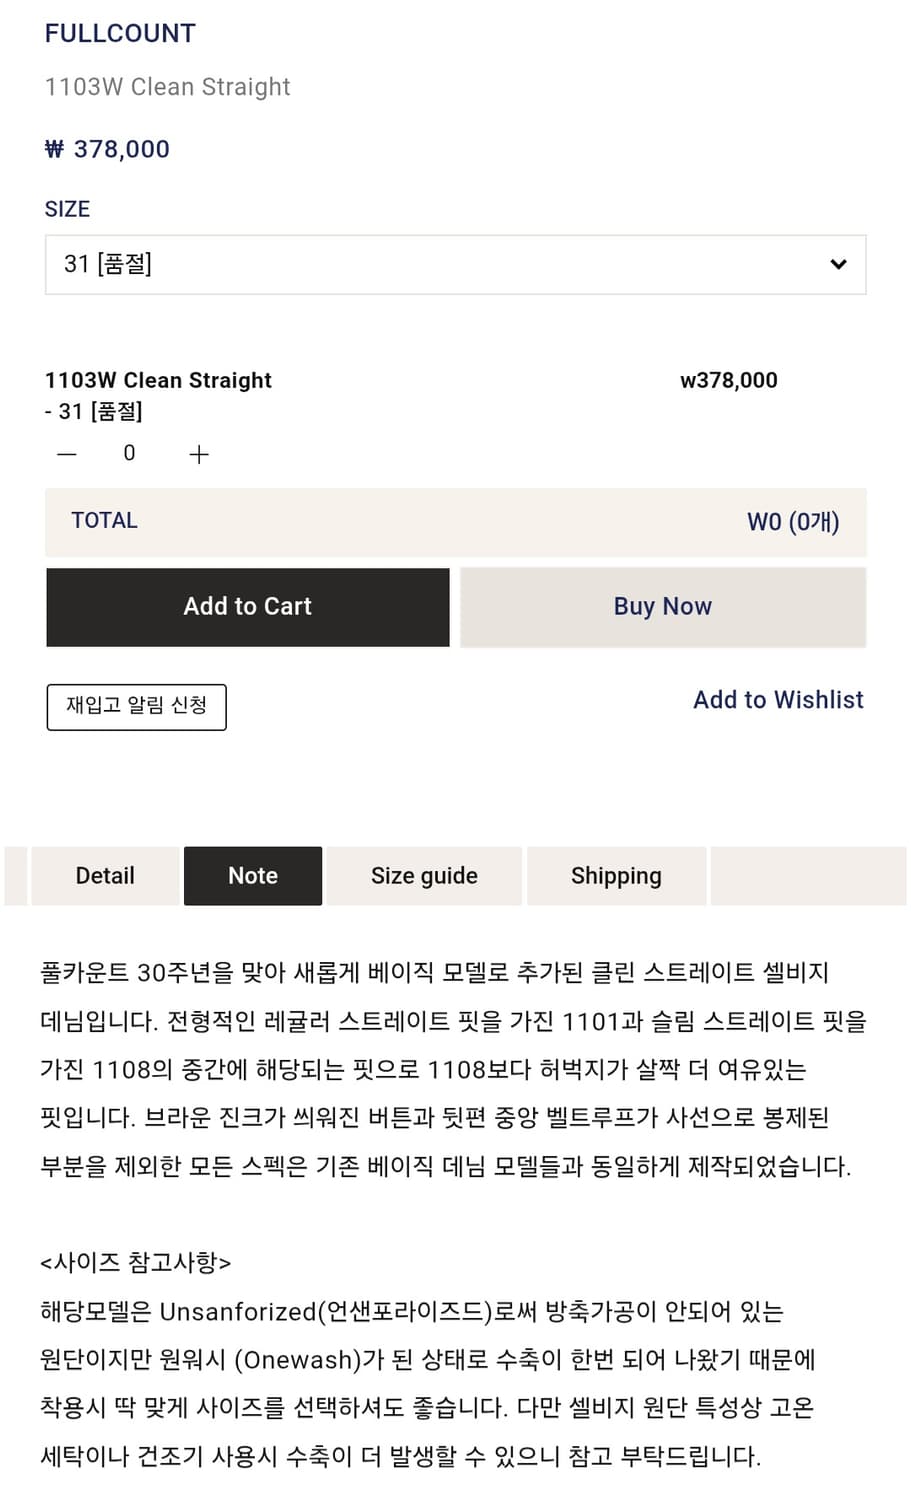Screen dimensions: 911x1500
Task: Click the <사이즈 참고사항> heading text
Action: click(135, 1262)
